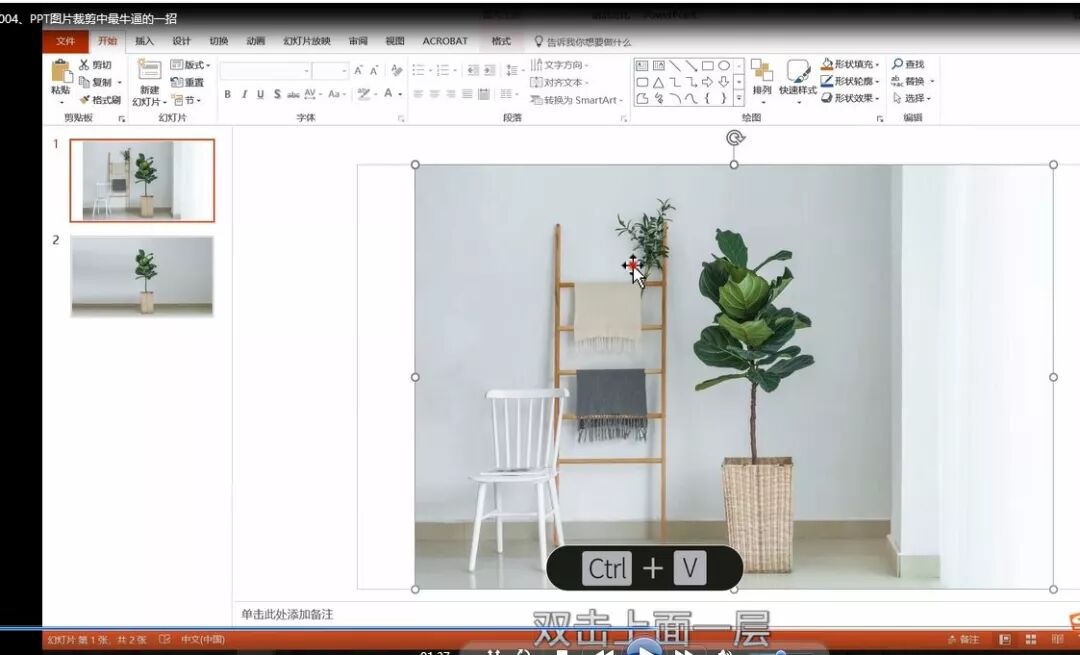This screenshot has height=655, width=1080.
Task: Click Replace (替换) button
Action: click(x=911, y=81)
